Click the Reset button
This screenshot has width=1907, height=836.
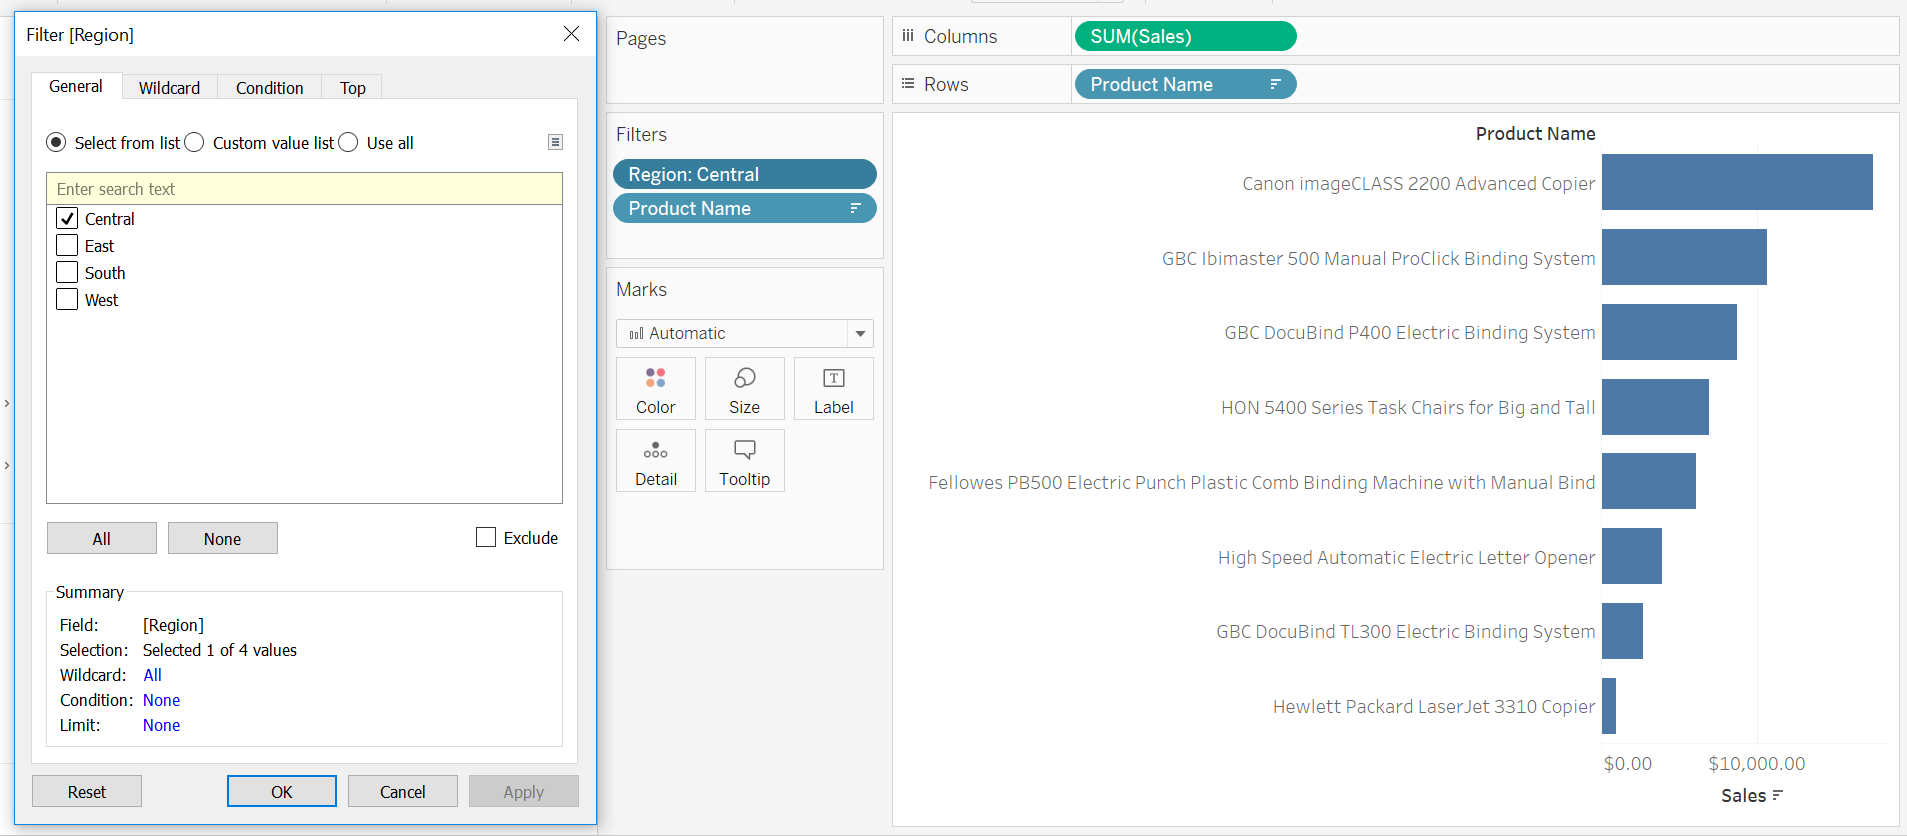point(87,791)
